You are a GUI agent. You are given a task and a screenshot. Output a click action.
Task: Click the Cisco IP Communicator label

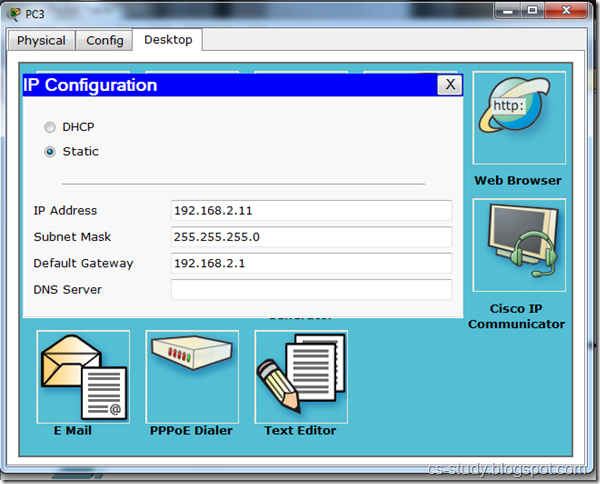(516, 316)
